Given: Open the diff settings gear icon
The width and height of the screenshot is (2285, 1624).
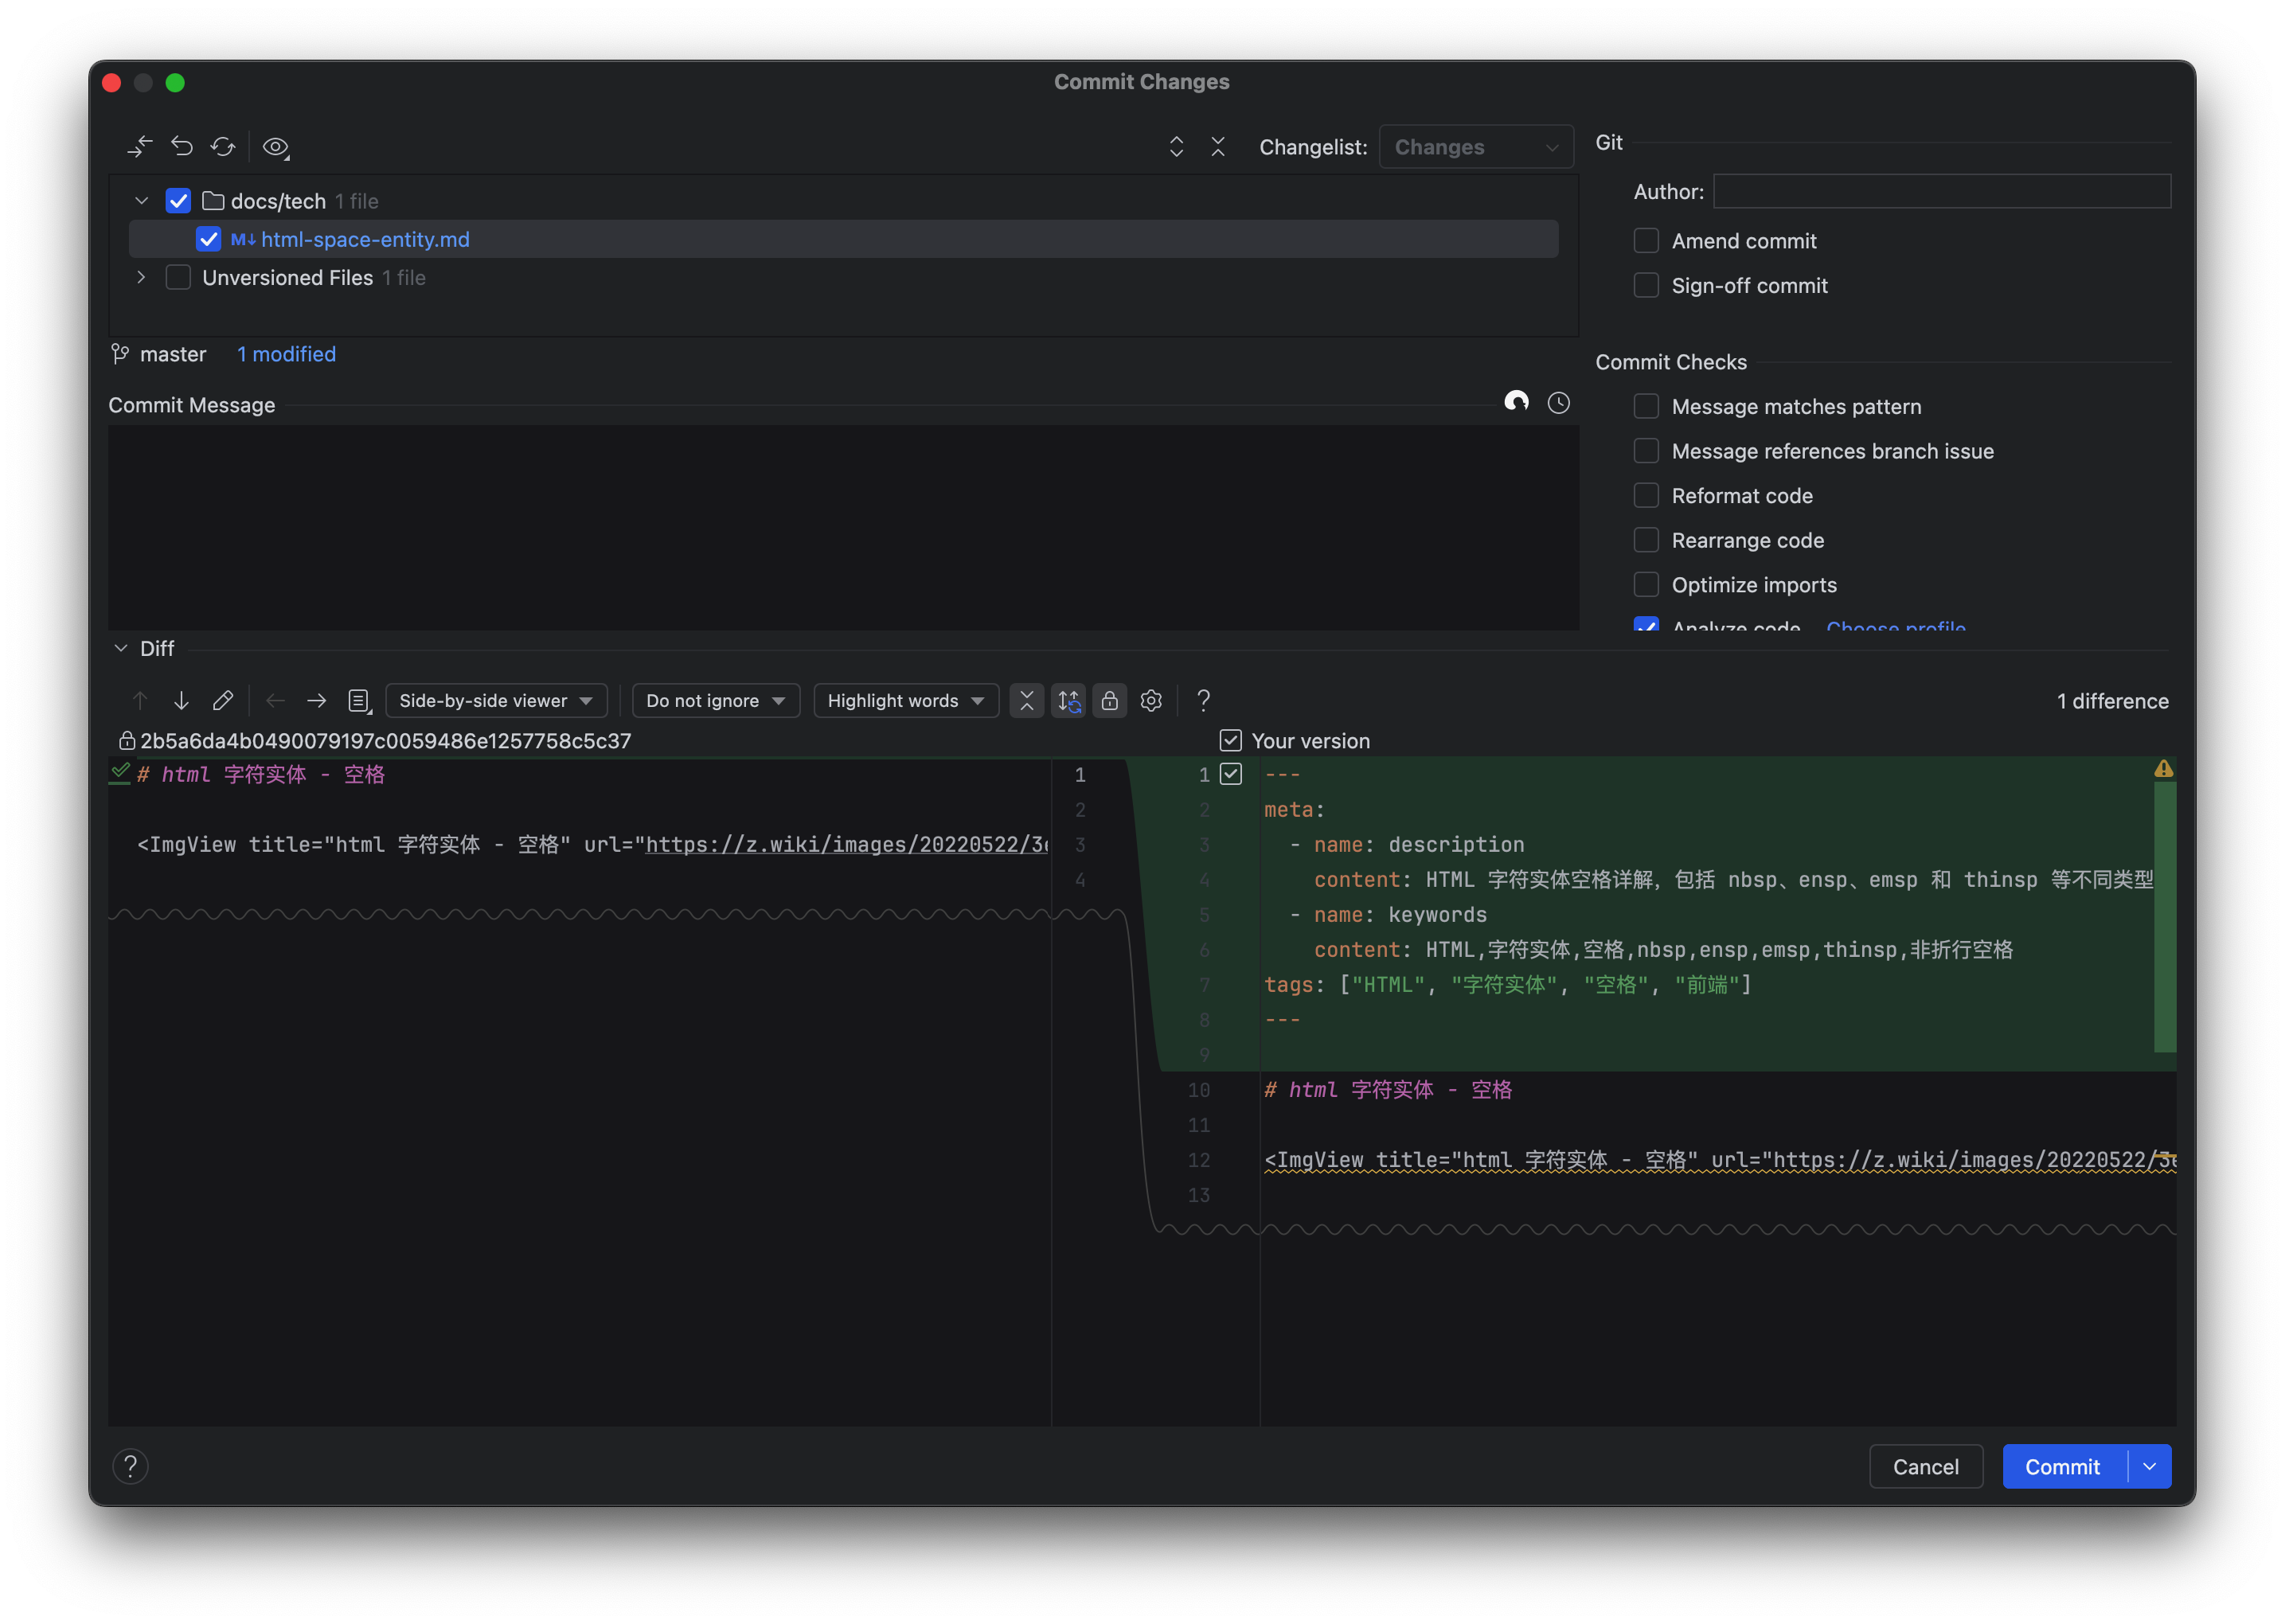Looking at the screenshot, I should click(1151, 701).
